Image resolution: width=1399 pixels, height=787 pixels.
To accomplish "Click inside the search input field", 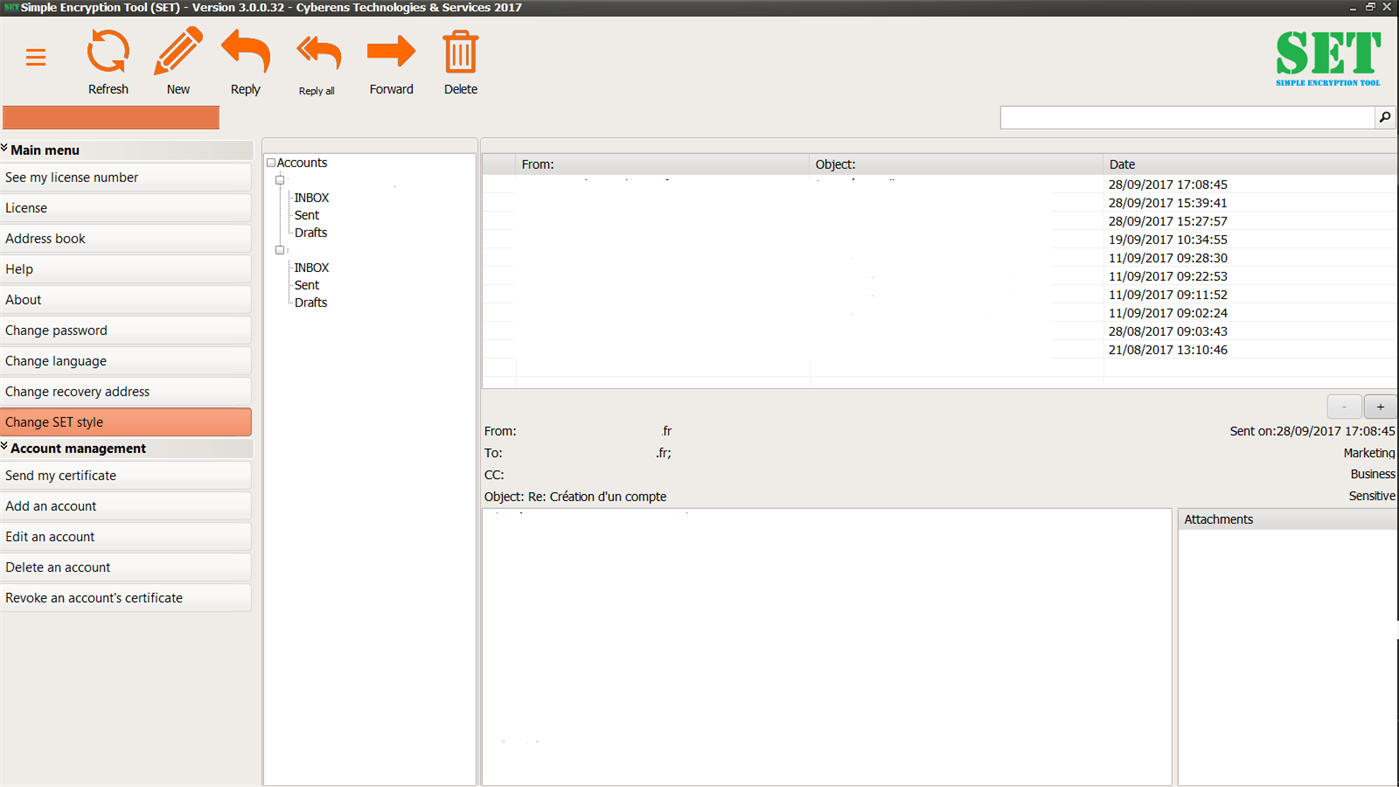I will point(1185,117).
